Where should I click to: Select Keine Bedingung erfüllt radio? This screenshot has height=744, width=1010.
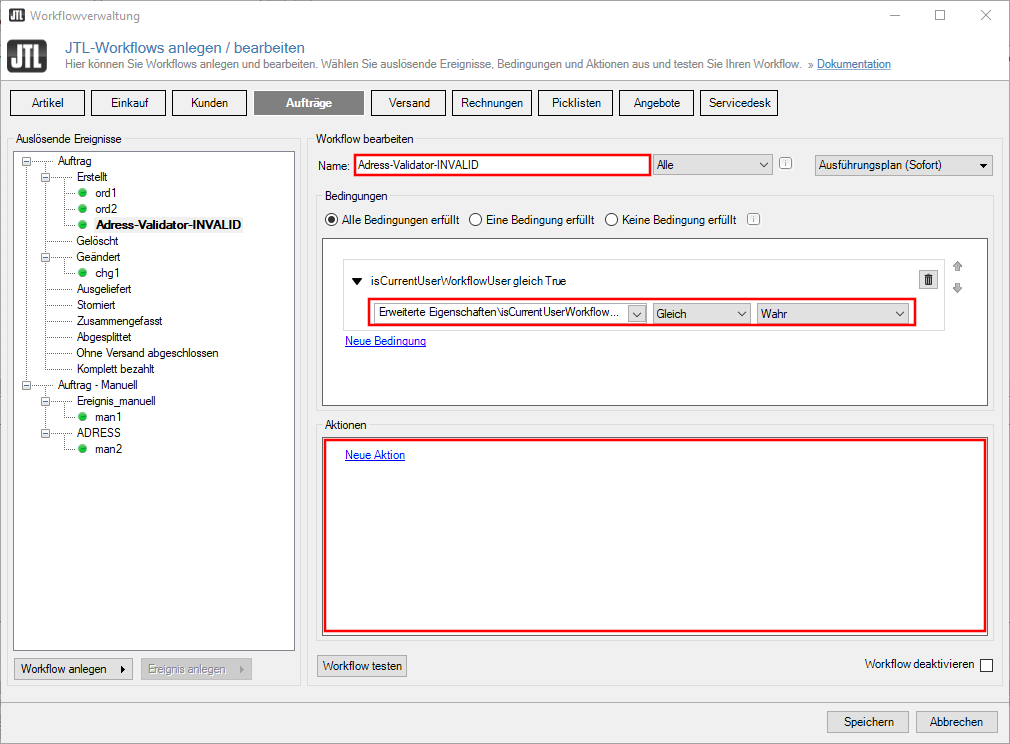[x=611, y=220]
